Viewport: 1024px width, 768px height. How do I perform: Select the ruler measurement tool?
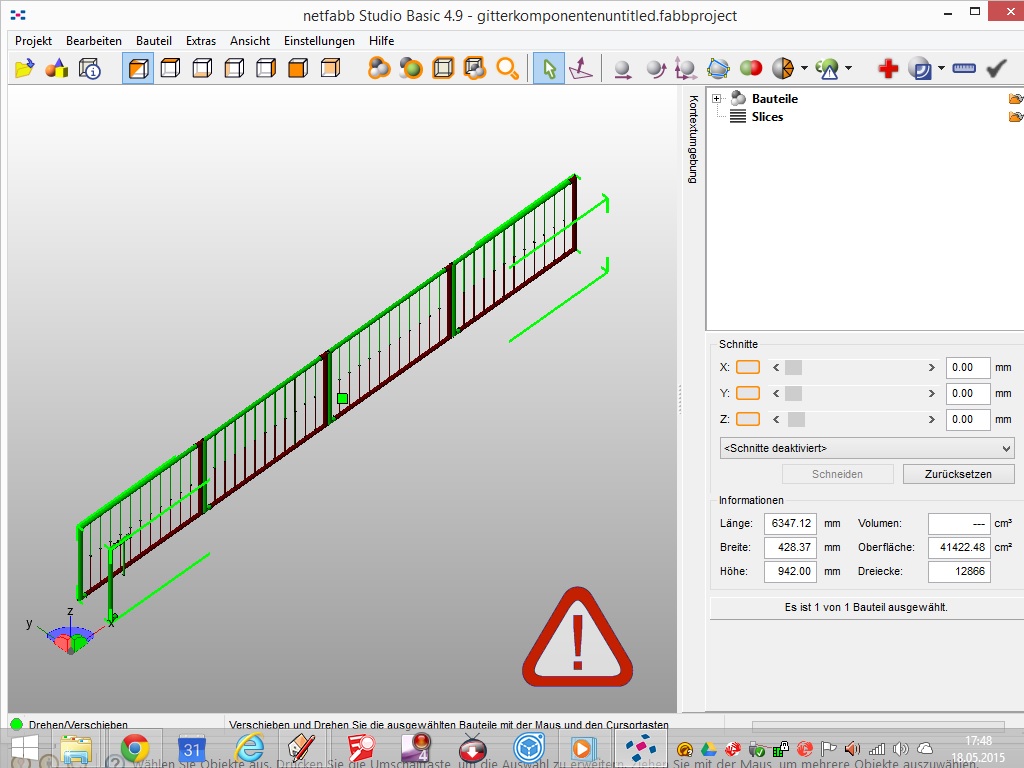[964, 68]
